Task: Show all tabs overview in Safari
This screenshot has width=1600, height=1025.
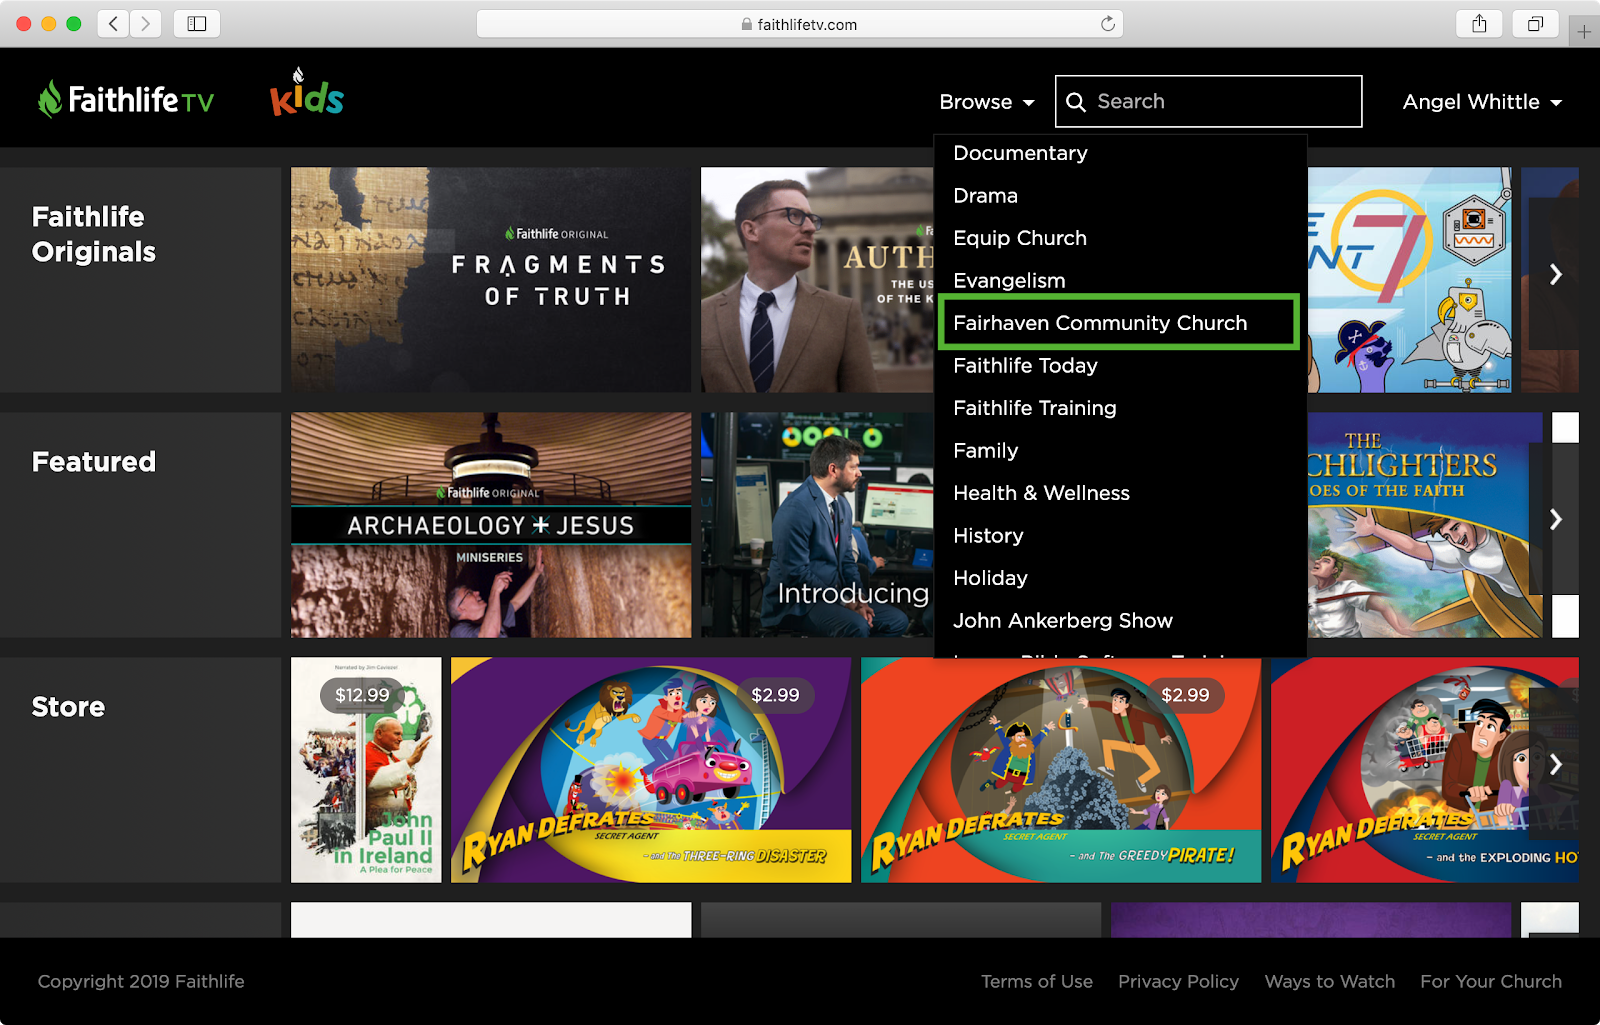Action: pos(1535,23)
